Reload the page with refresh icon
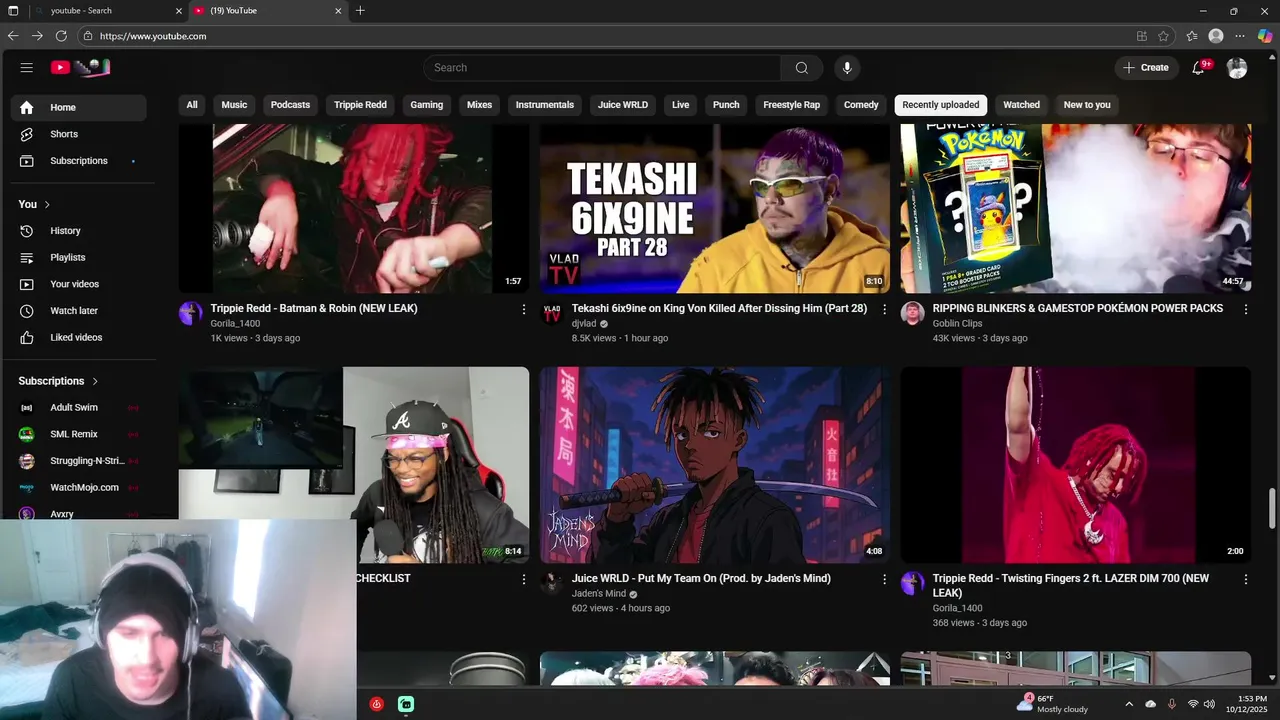The image size is (1280, 720). coord(61,36)
